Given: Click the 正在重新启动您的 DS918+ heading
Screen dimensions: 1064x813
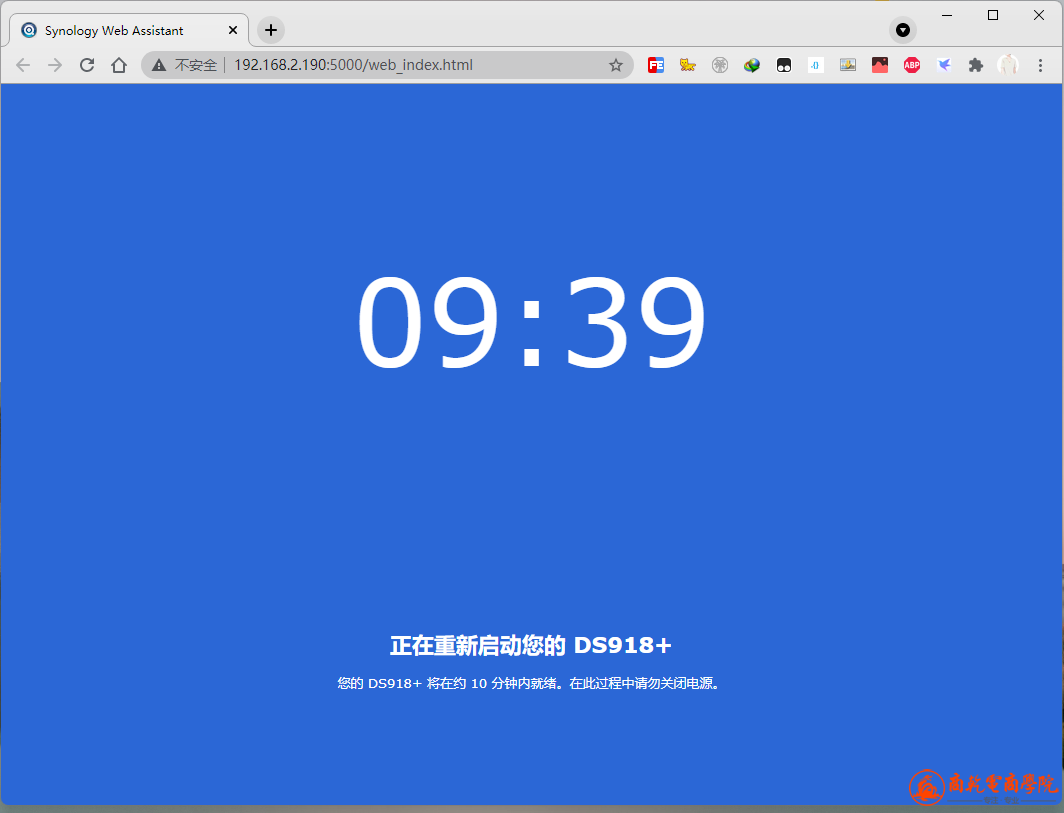Looking at the screenshot, I should coord(531,645).
